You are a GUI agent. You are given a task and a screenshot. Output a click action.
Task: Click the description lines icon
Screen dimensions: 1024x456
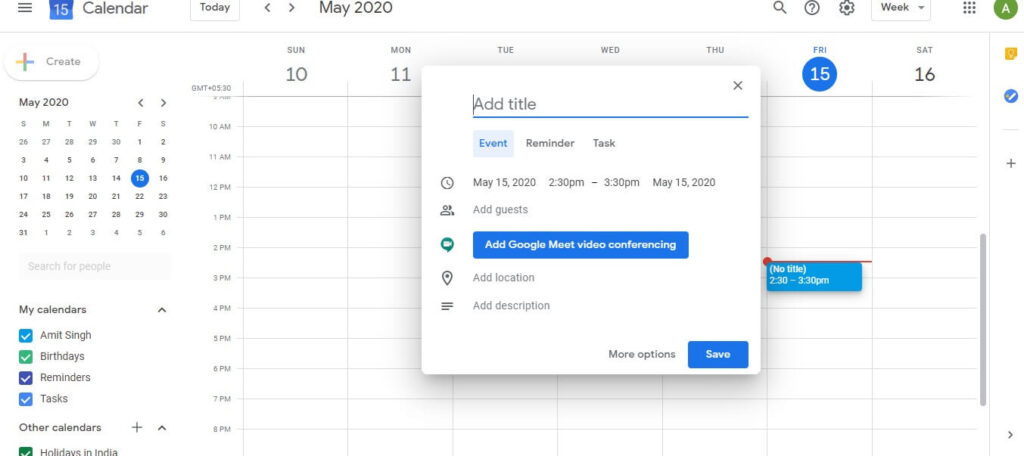[447, 306]
